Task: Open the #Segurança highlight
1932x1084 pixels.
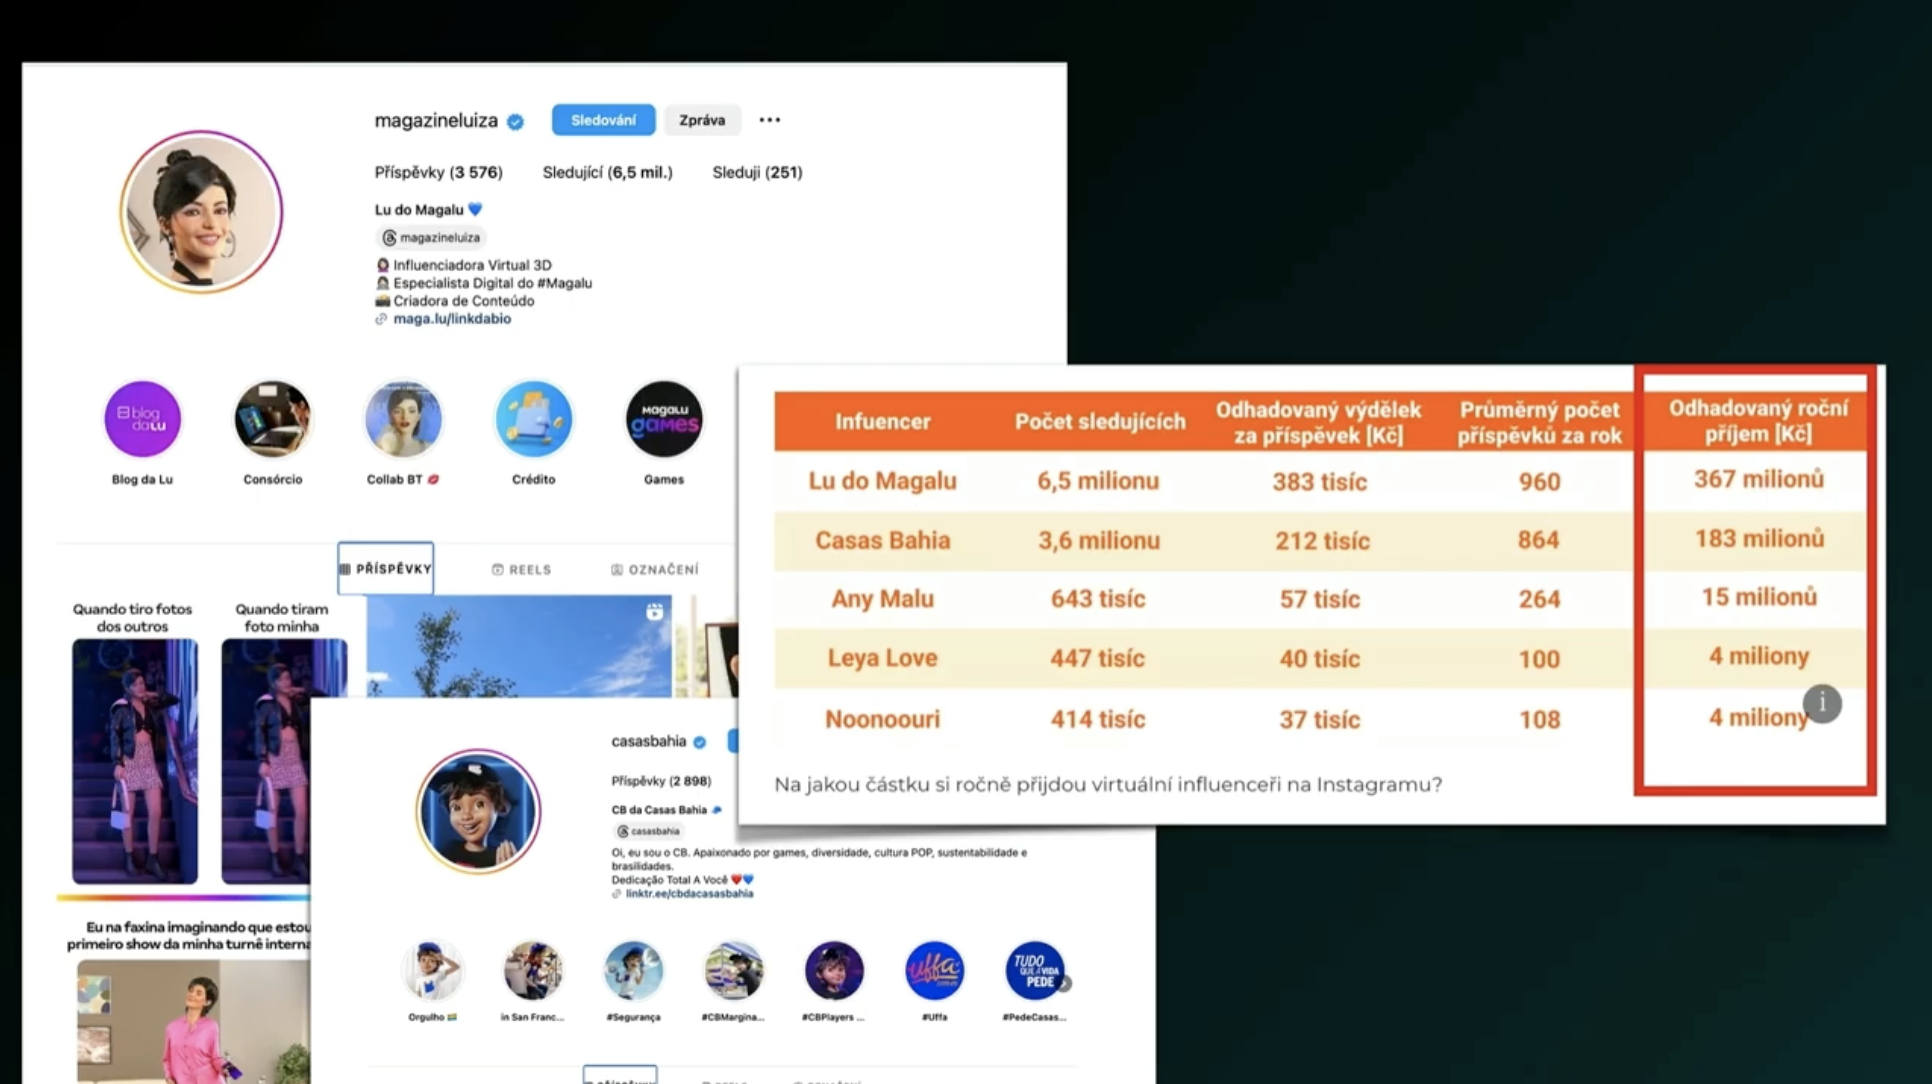Action: pos(633,970)
